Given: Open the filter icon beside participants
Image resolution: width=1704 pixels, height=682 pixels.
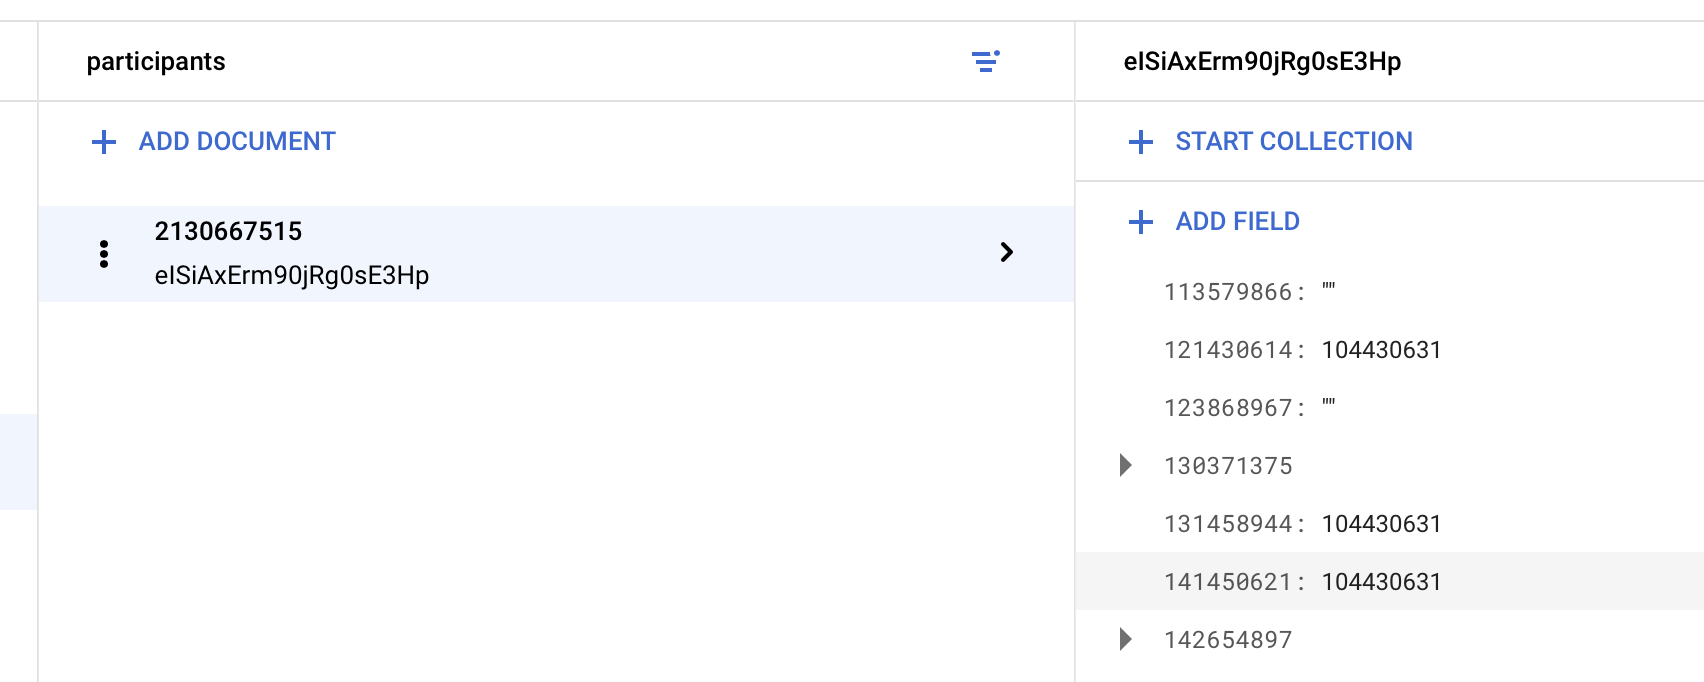Looking at the screenshot, I should pyautogui.click(x=986, y=62).
